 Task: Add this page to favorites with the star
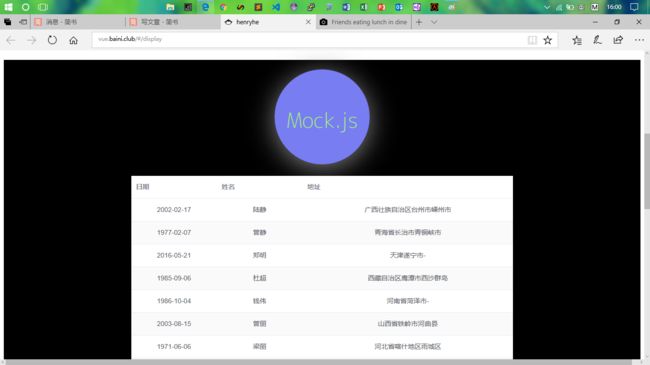point(548,40)
